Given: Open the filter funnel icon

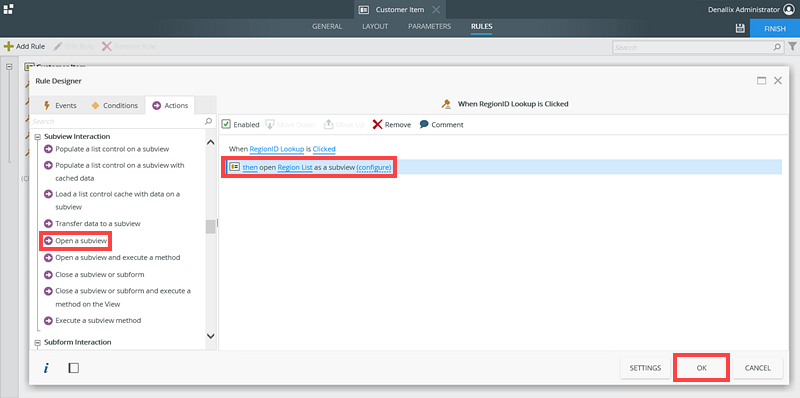Looking at the screenshot, I should [x=792, y=47].
